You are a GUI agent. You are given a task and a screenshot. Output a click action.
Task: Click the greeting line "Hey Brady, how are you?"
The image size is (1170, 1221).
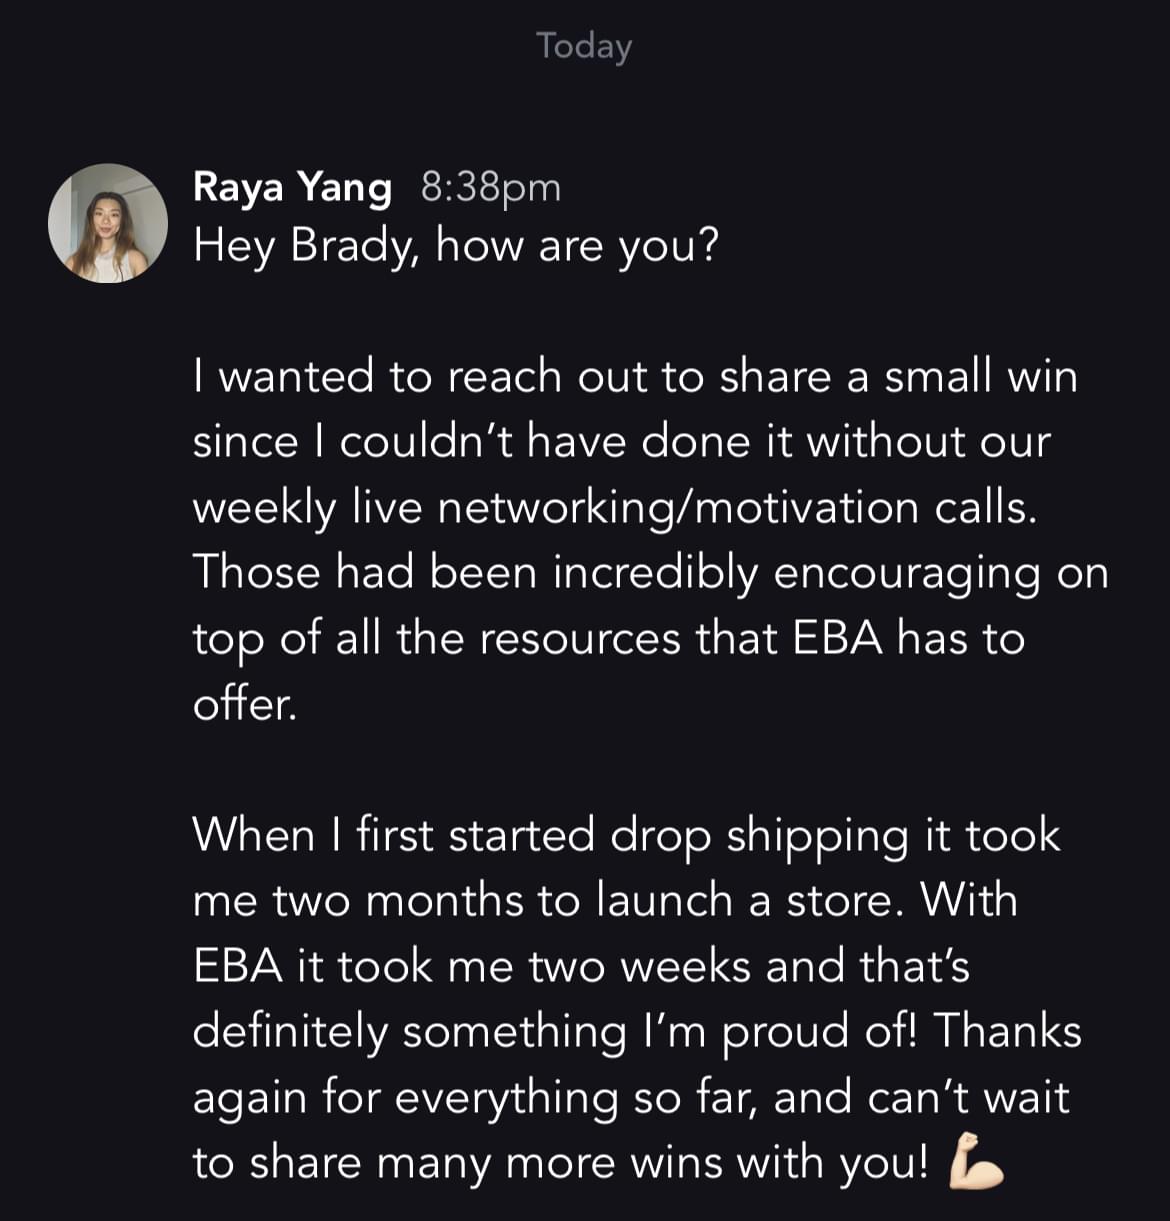click(x=456, y=245)
